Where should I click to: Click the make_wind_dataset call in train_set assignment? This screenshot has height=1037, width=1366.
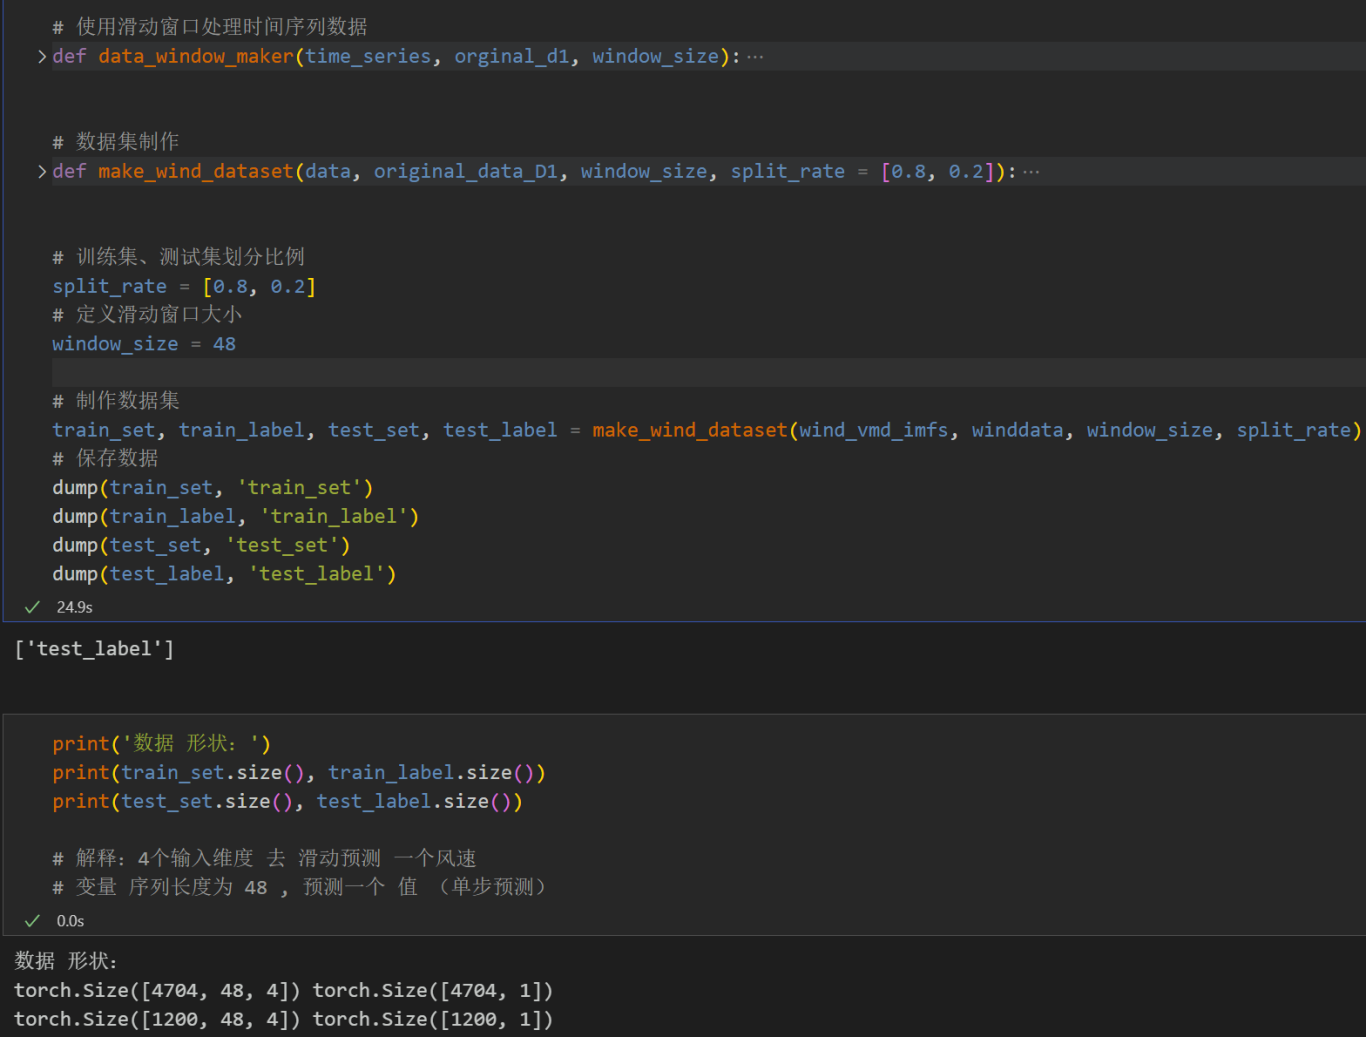click(x=689, y=430)
